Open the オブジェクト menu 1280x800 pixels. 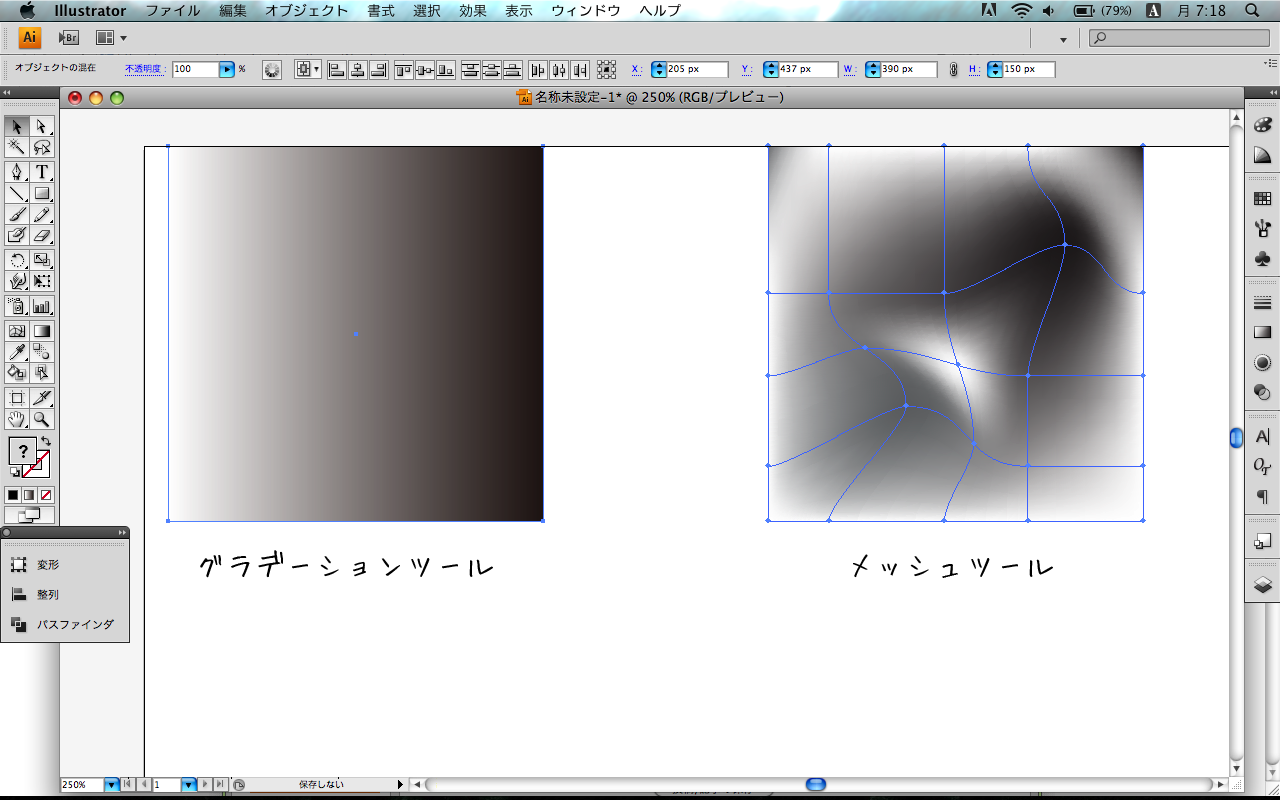[307, 11]
